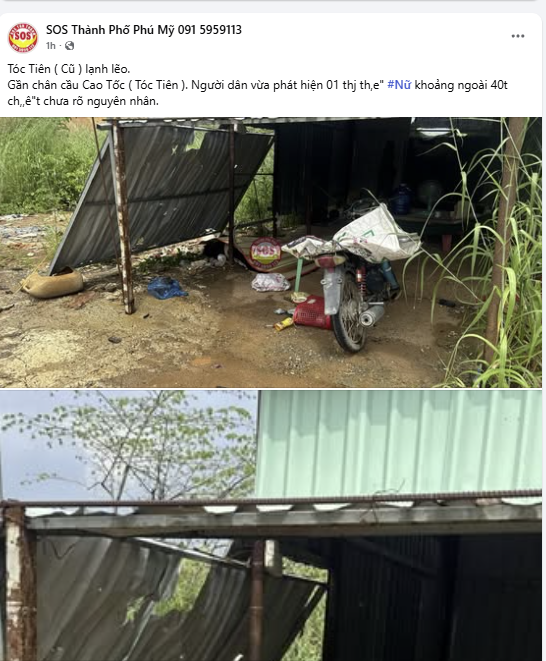546x661 pixels.
Task: Click the SOS watermark logo on photo
Action: 265,253
